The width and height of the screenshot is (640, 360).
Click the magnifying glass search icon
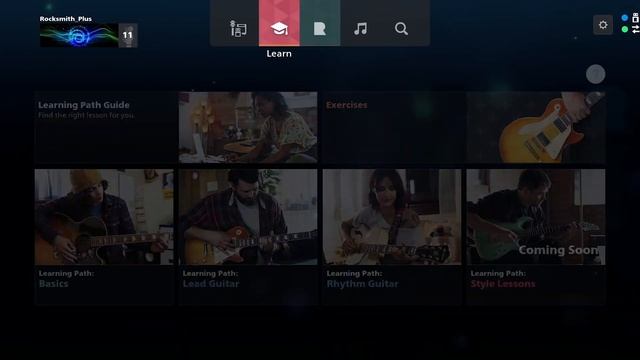coord(401,29)
